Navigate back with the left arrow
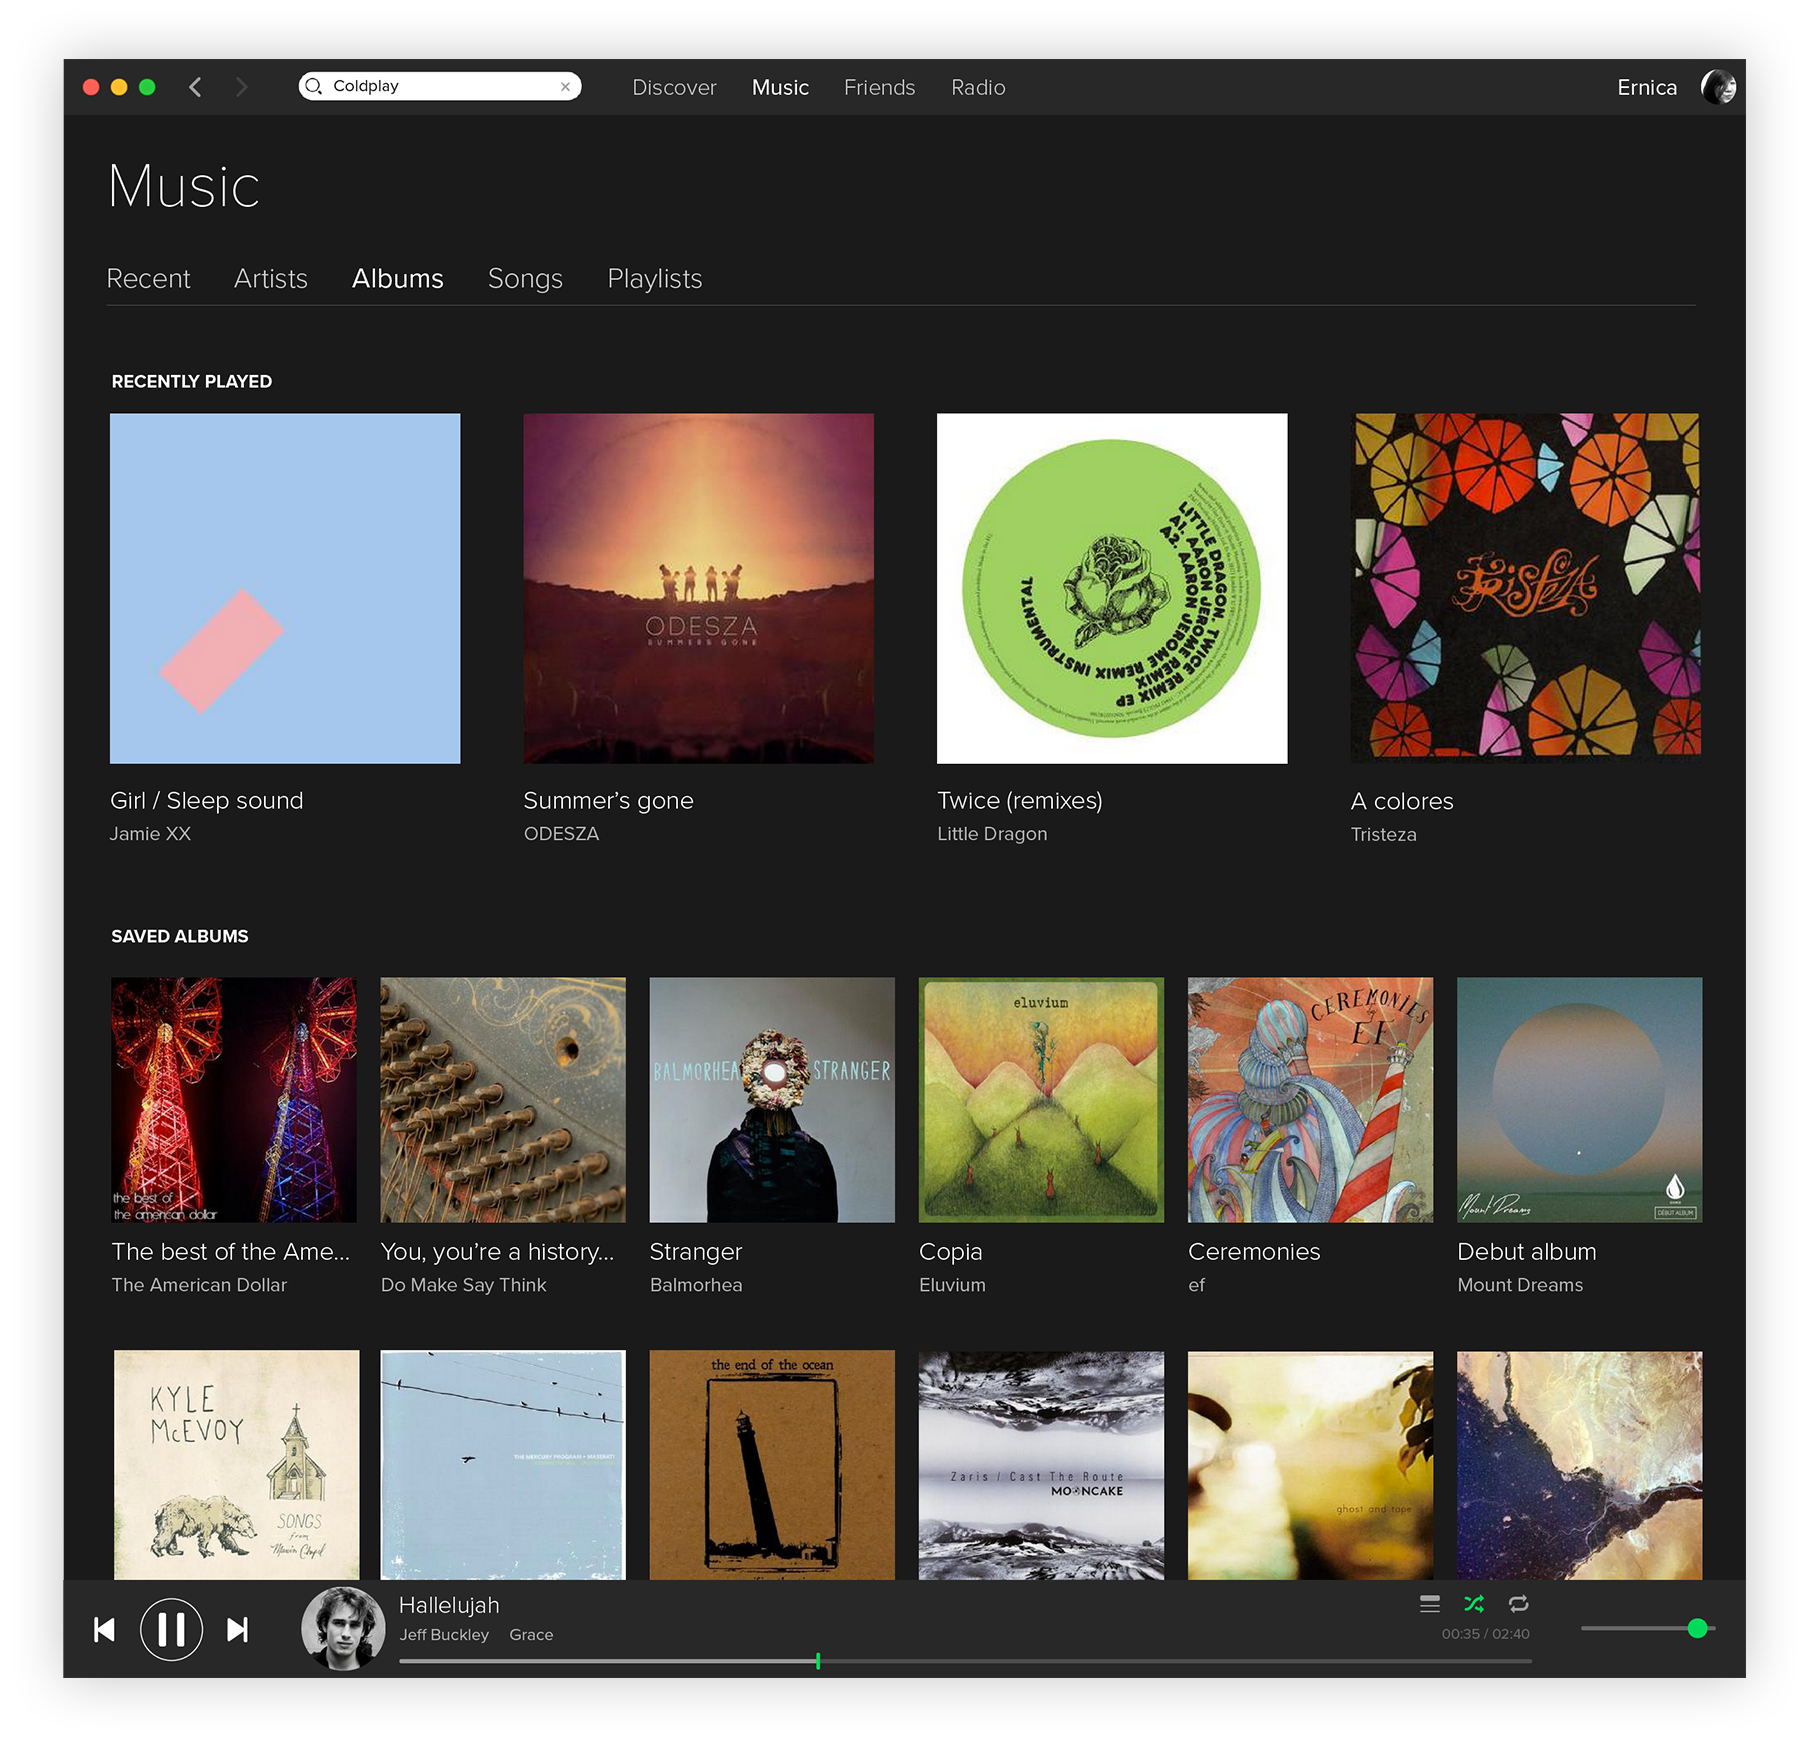This screenshot has height=1738, width=1809. tap(196, 87)
